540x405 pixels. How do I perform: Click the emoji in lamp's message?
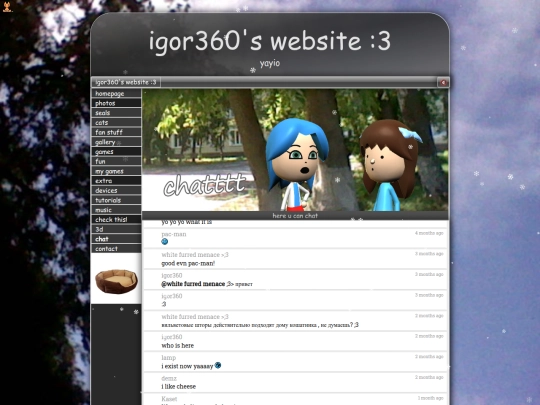pos(218,365)
